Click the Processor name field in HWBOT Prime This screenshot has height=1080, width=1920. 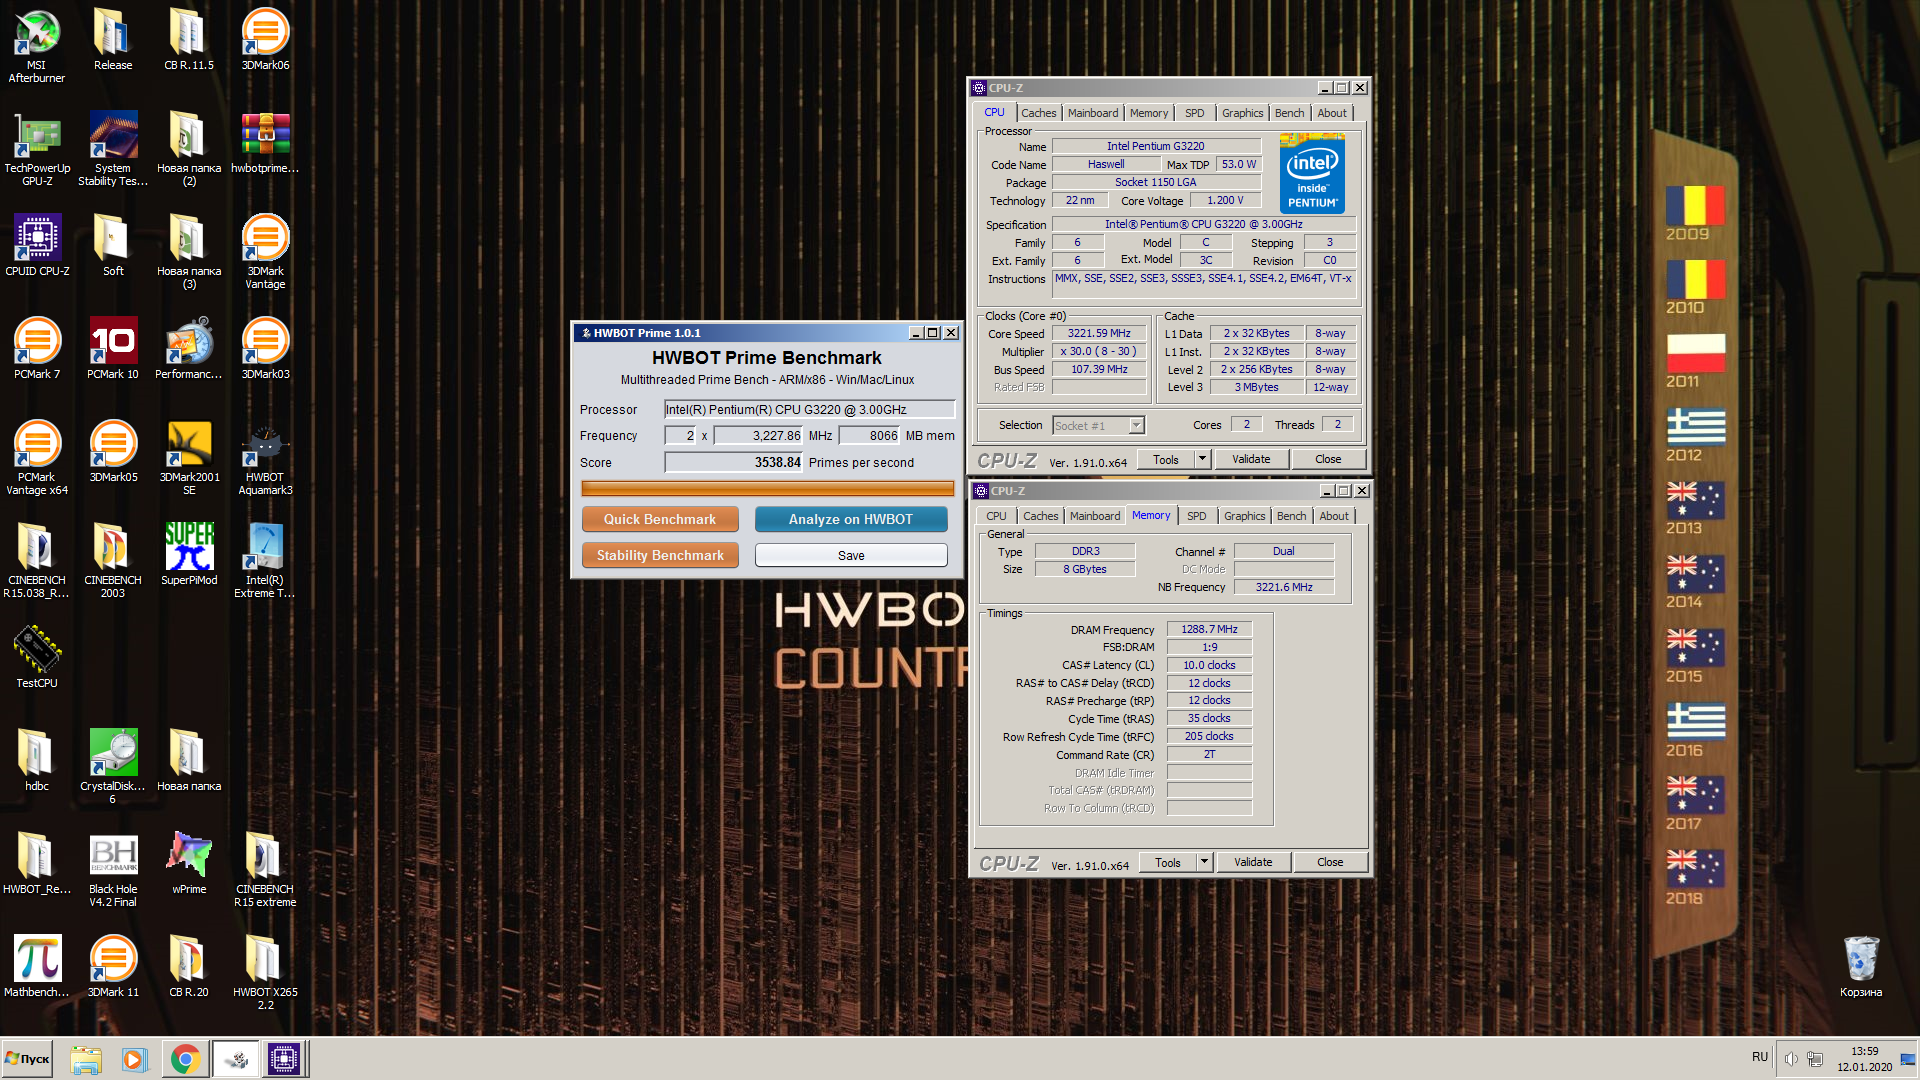(810, 409)
